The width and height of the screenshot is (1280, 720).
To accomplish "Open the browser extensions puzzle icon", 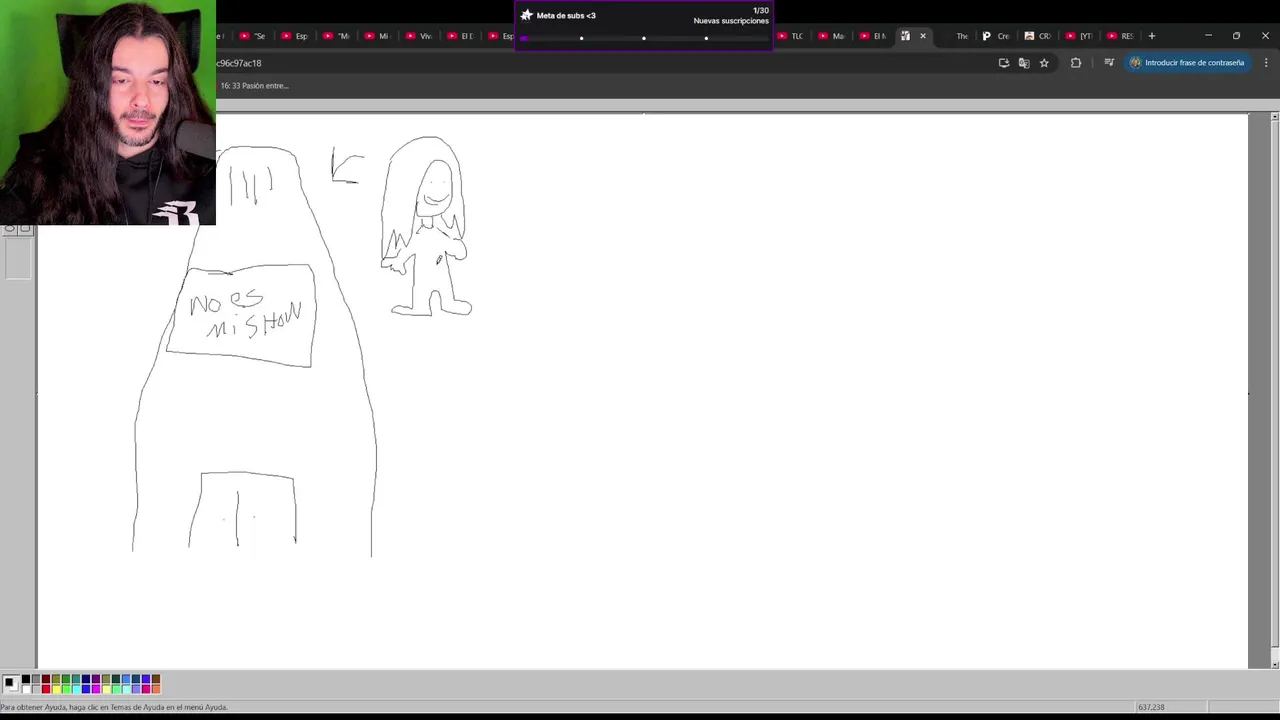I will pos(1076,63).
